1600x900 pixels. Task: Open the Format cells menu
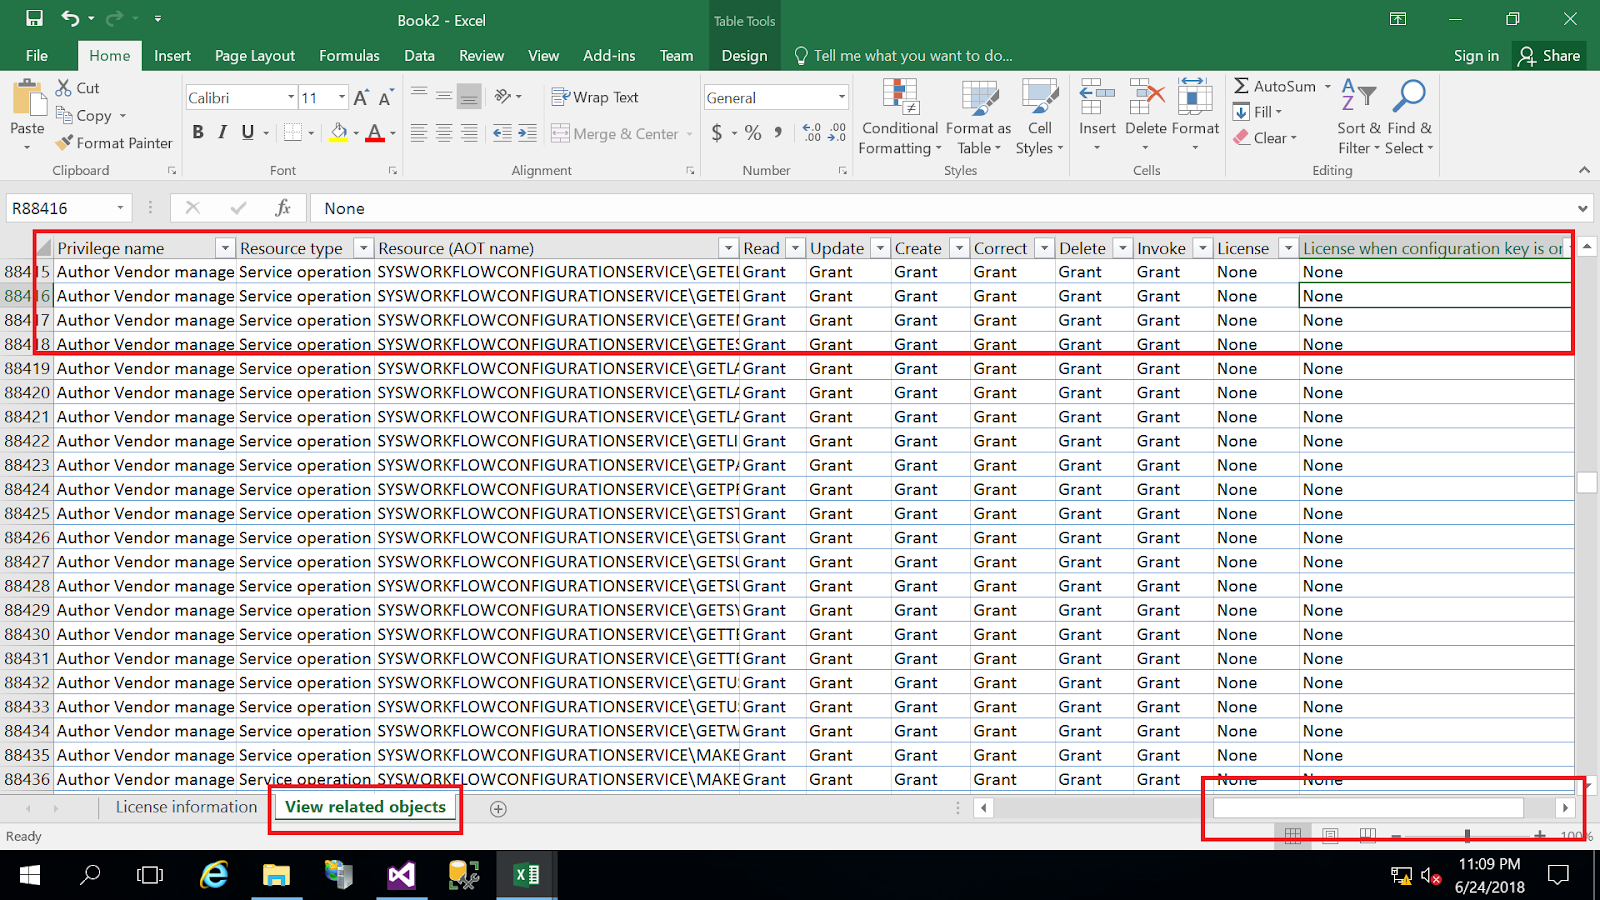tap(1195, 117)
